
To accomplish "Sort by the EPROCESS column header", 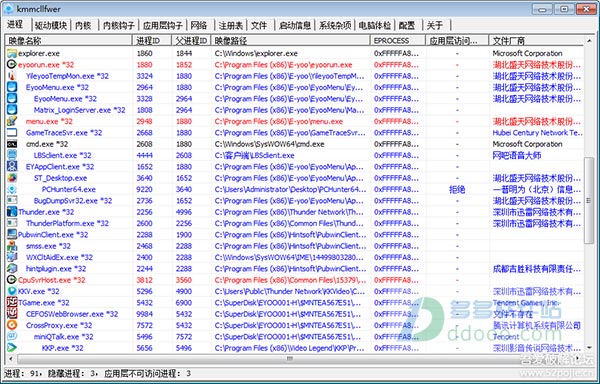I will click(398, 41).
